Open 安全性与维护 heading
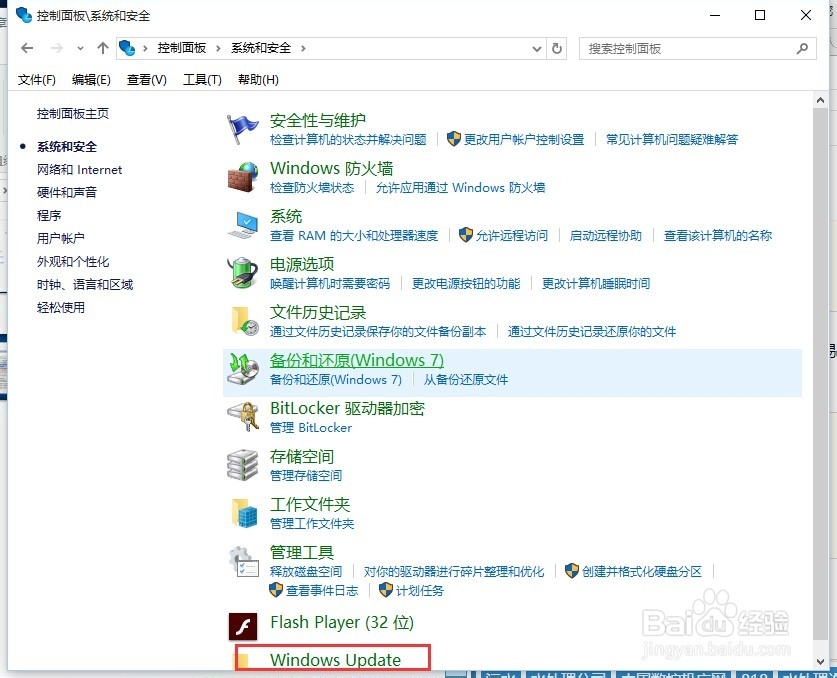 click(x=318, y=121)
